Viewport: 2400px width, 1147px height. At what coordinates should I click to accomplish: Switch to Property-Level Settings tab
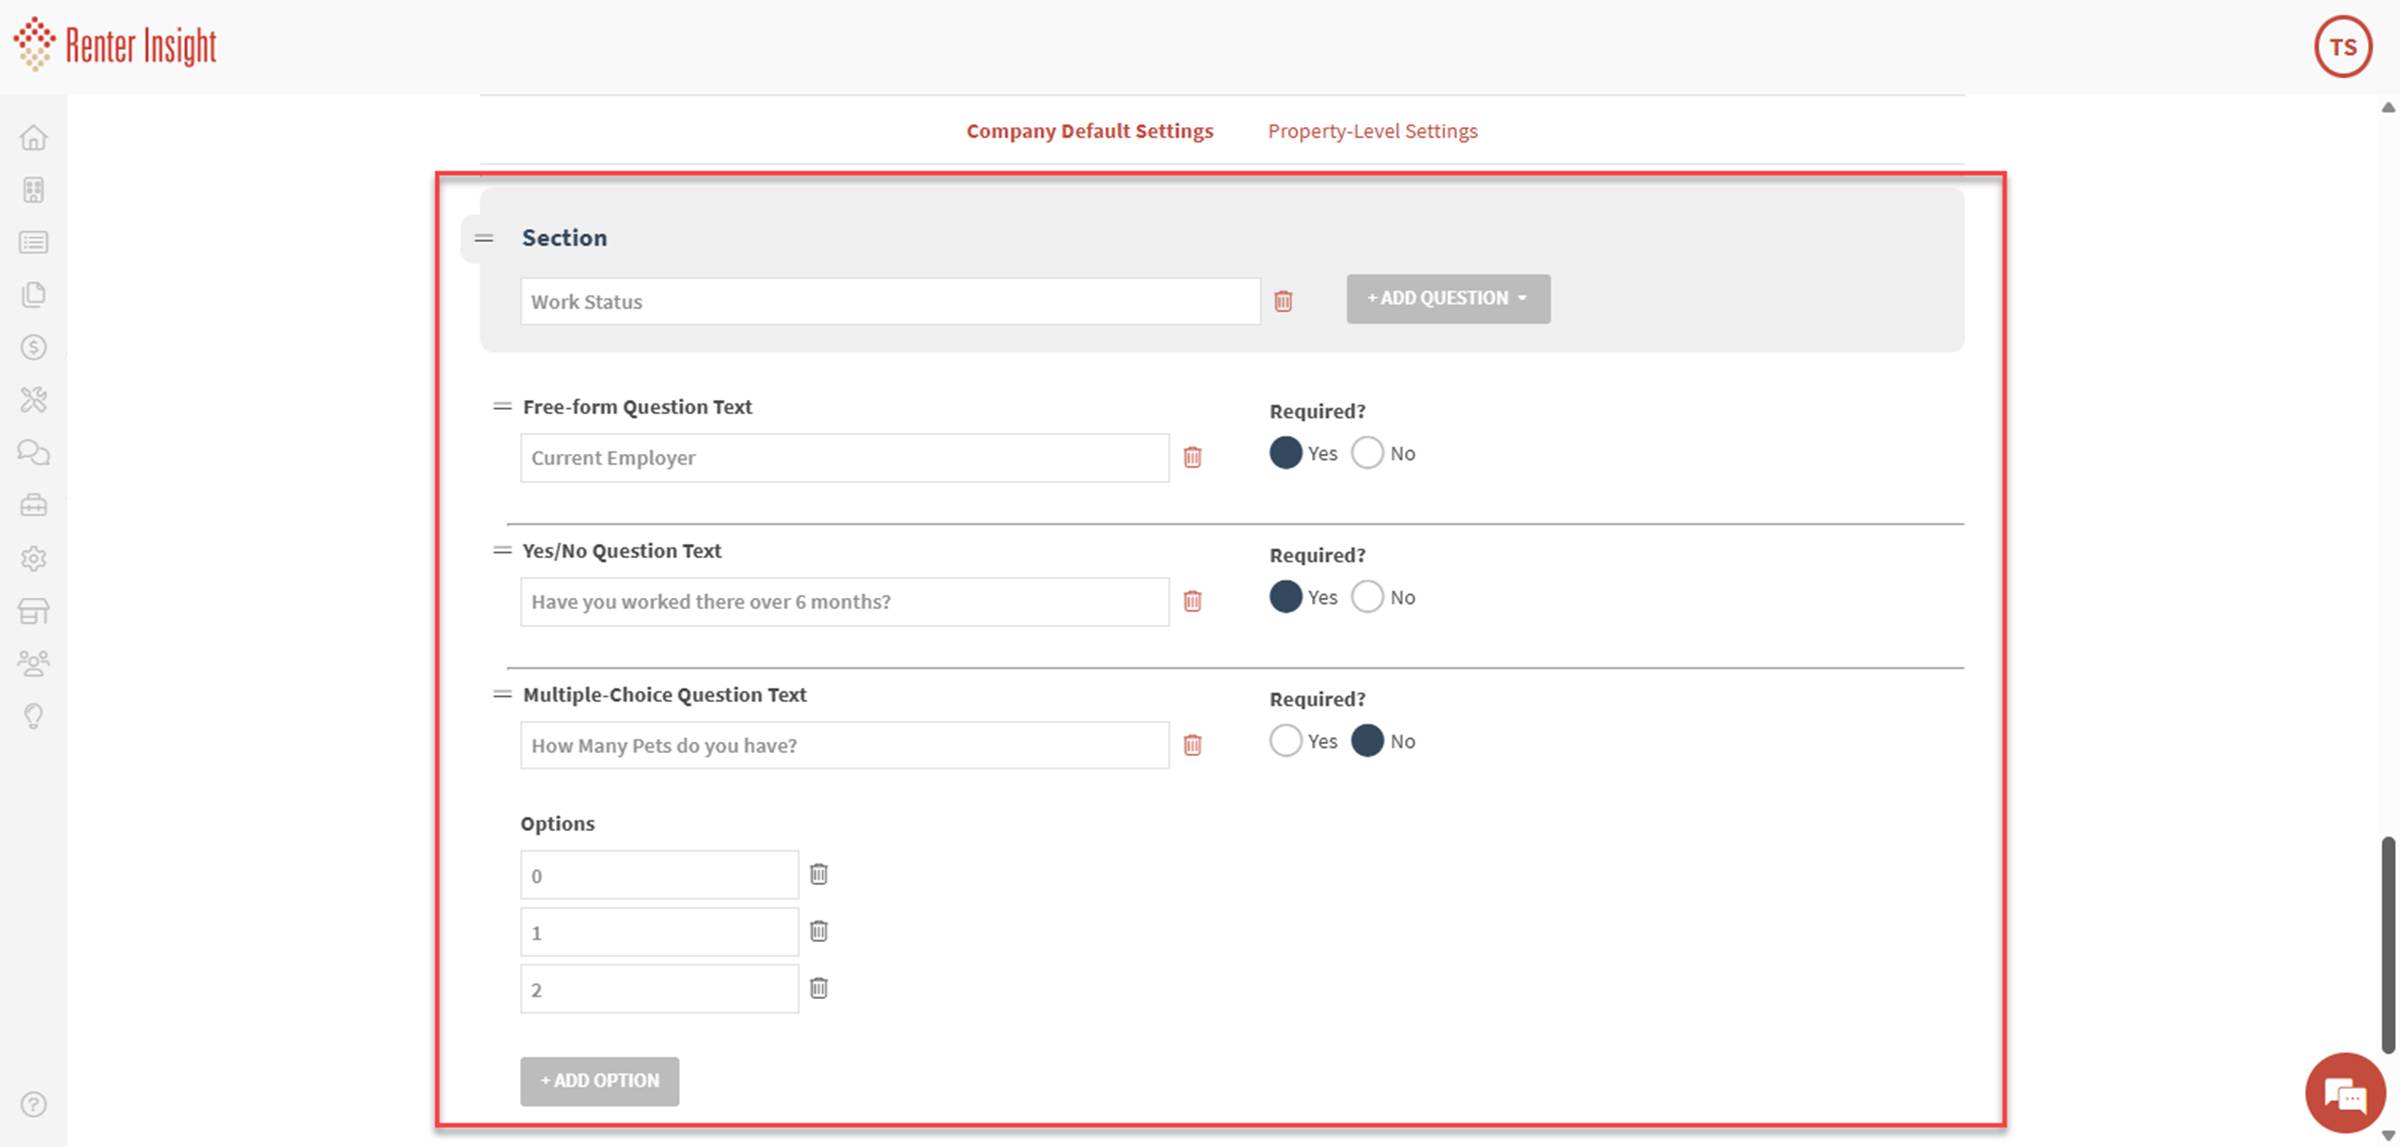(1372, 131)
